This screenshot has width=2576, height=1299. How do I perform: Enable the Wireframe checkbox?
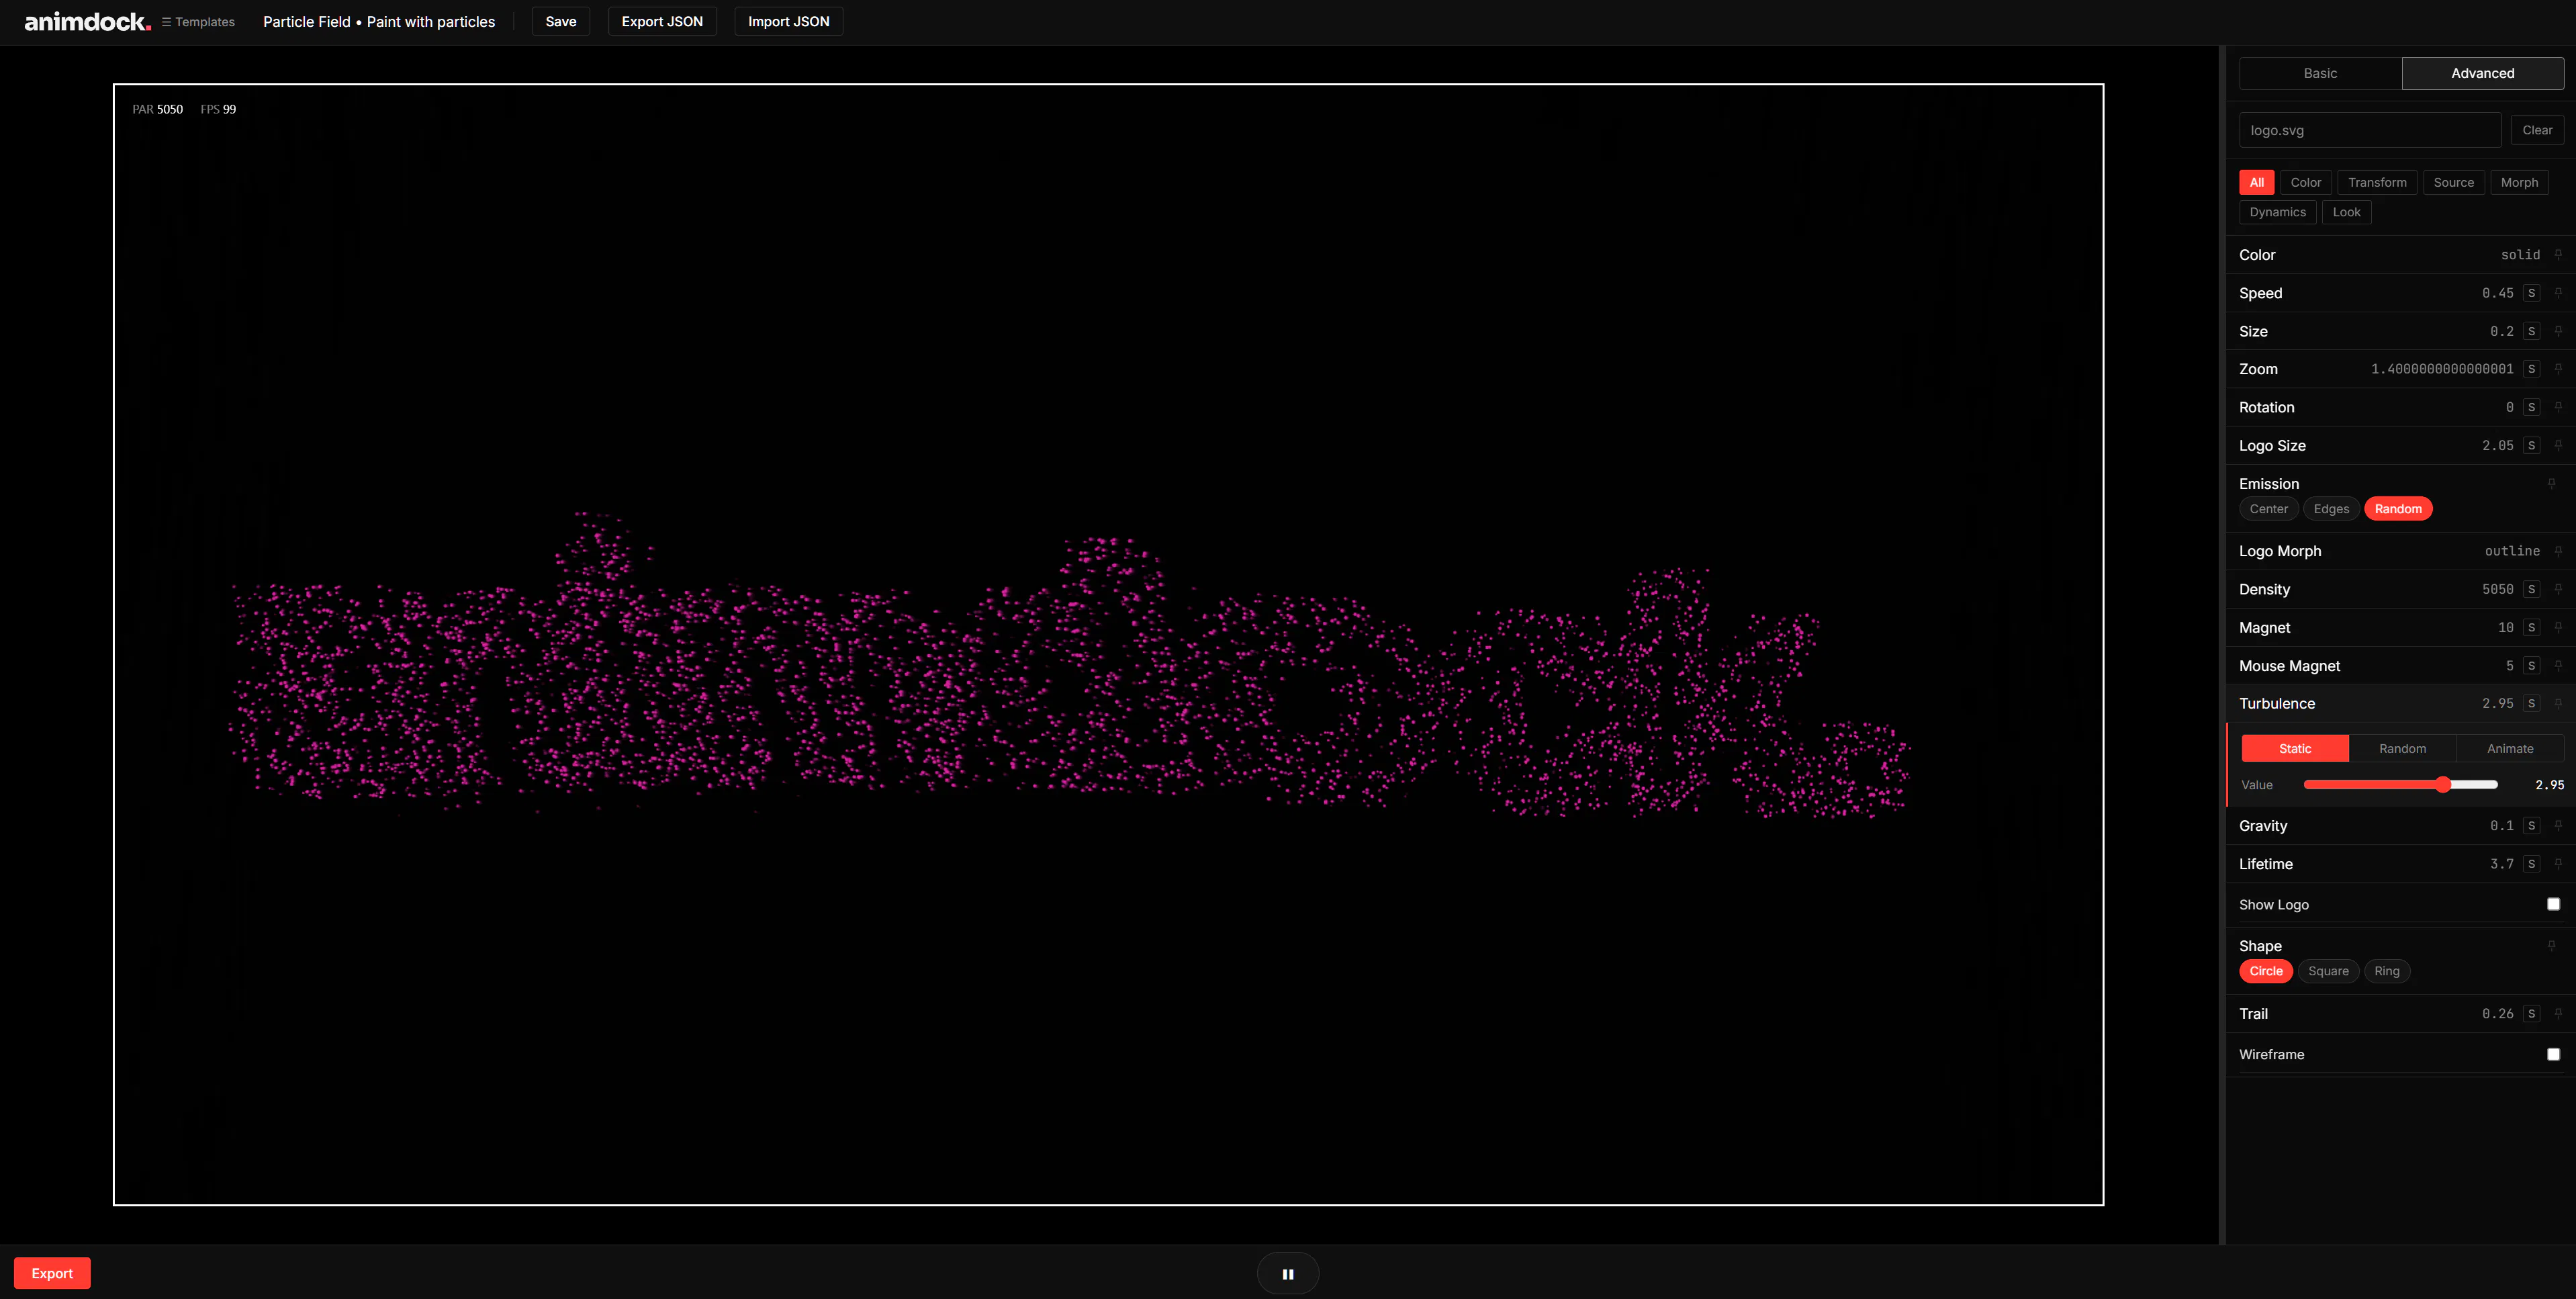coord(2553,1054)
